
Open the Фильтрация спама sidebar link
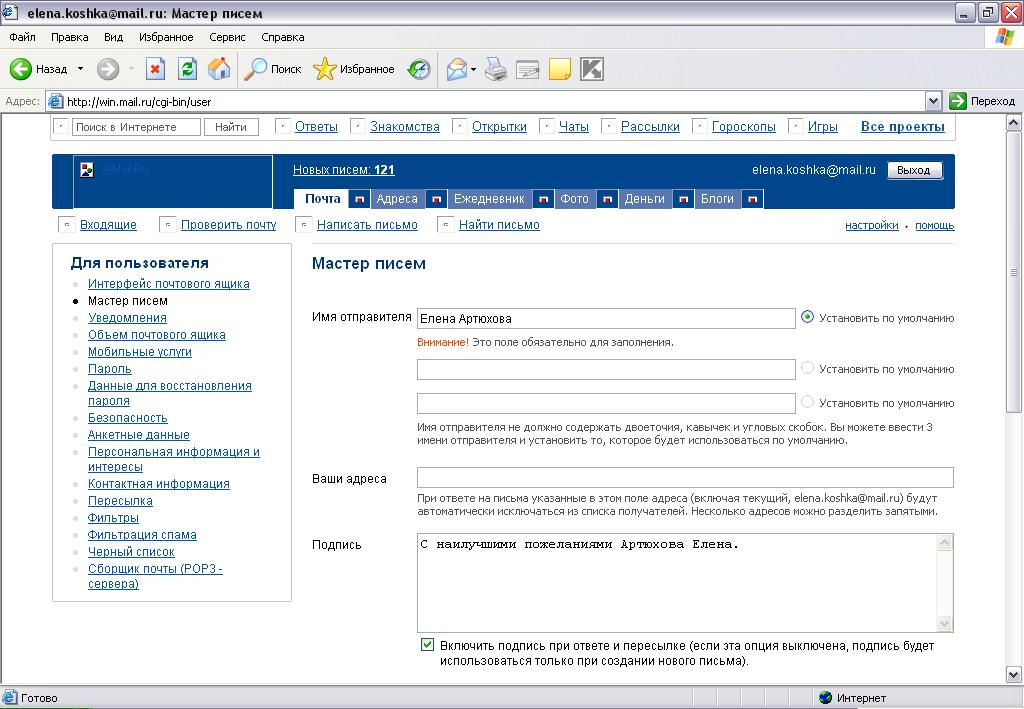[142, 535]
